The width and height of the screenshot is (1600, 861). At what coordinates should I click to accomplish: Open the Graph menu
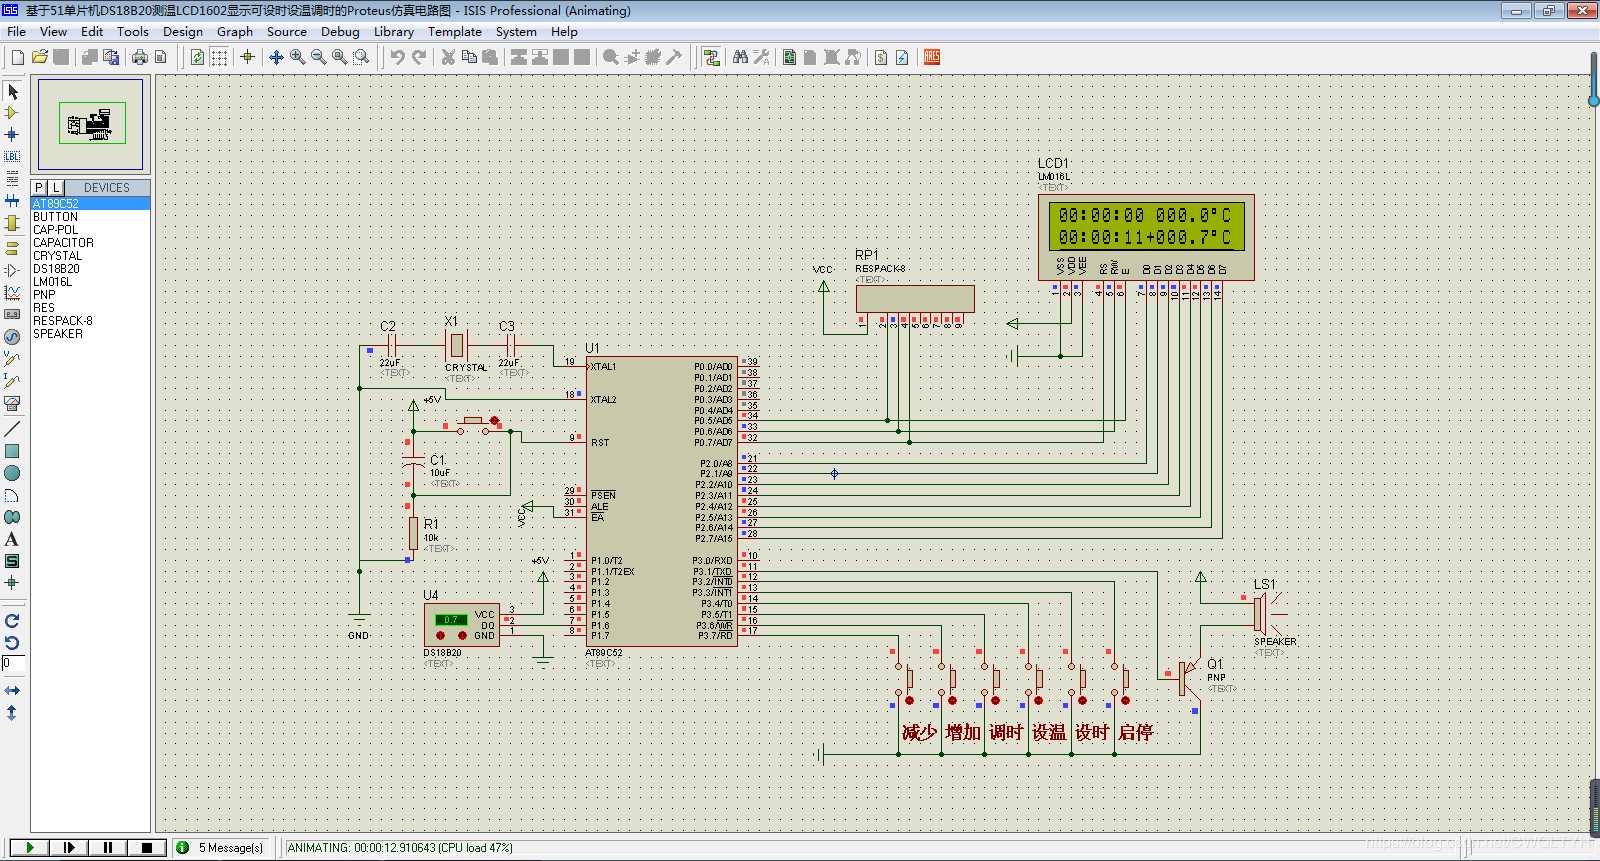235,31
